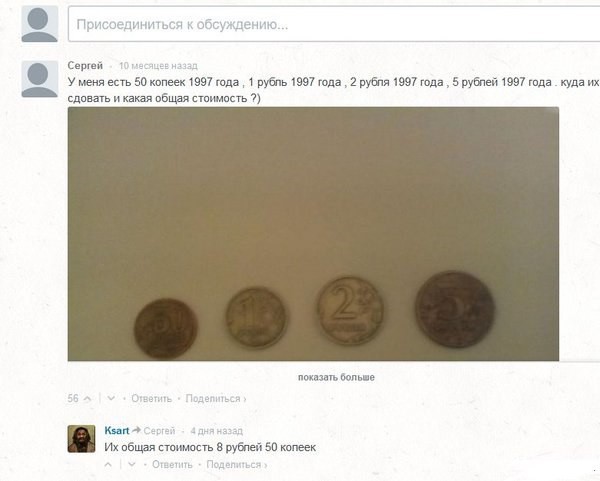Screen dimensions: 600x481
Task: Open Сергей's default avatar icon
Action: click(39, 79)
